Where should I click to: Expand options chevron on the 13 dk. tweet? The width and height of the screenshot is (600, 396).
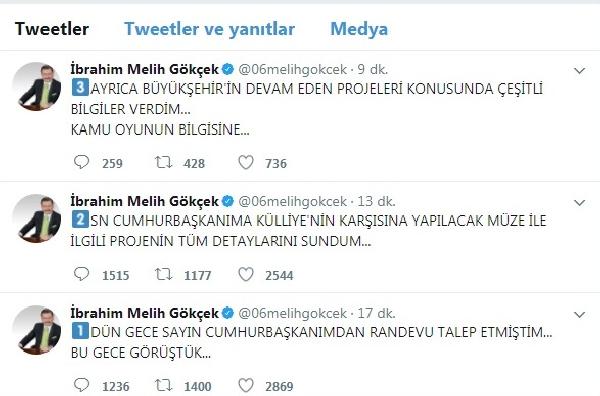579,202
